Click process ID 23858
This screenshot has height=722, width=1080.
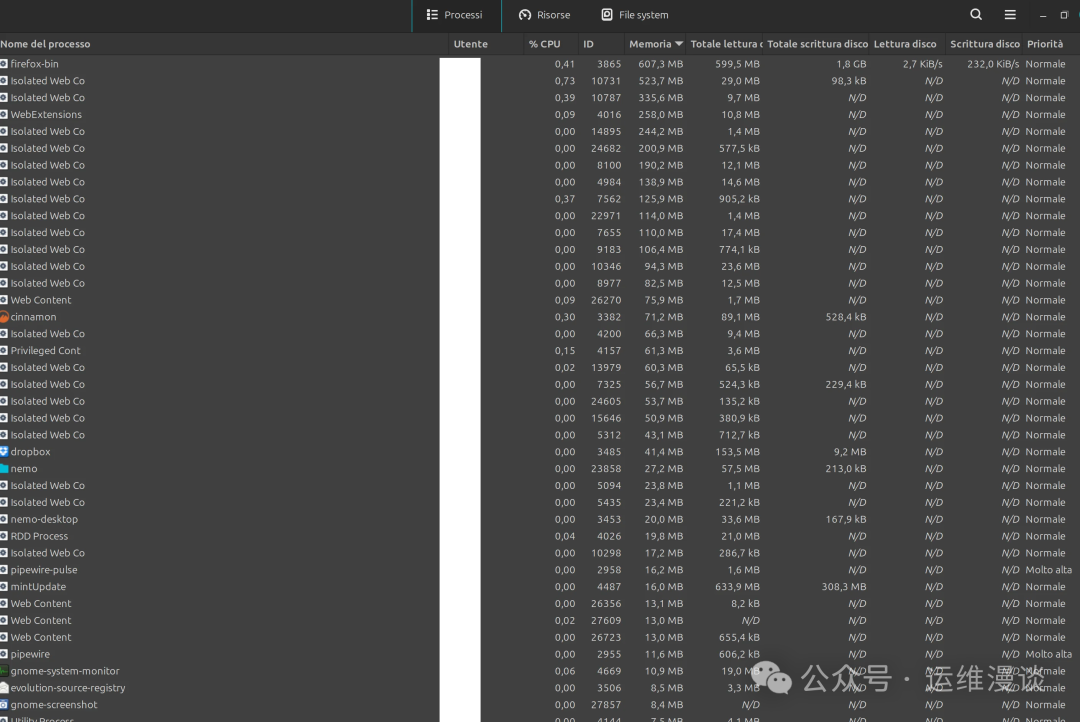606,469
